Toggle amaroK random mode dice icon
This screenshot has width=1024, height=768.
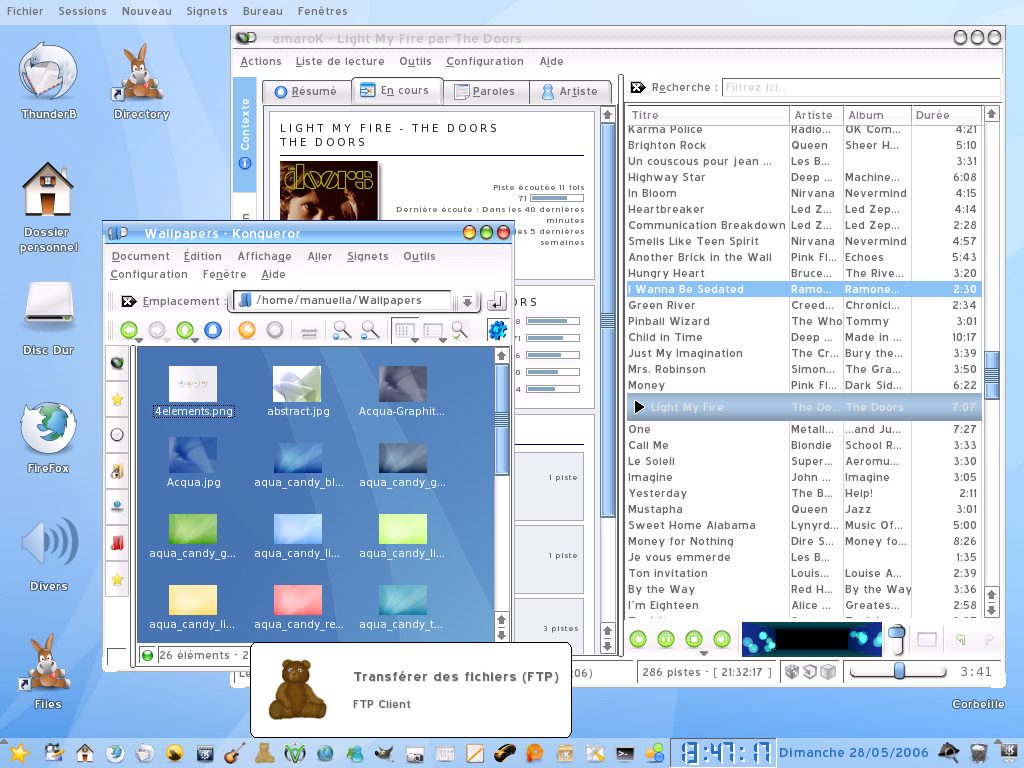tap(792, 672)
